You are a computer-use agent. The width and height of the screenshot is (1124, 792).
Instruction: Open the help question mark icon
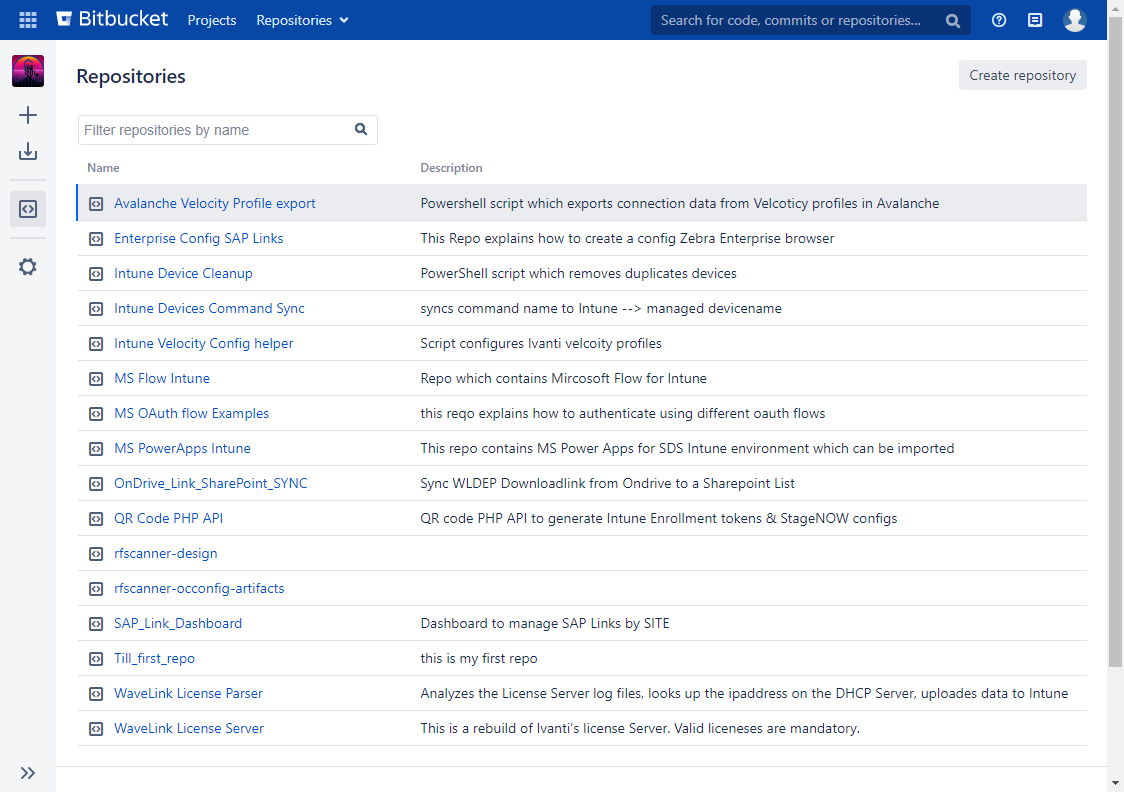(x=999, y=20)
